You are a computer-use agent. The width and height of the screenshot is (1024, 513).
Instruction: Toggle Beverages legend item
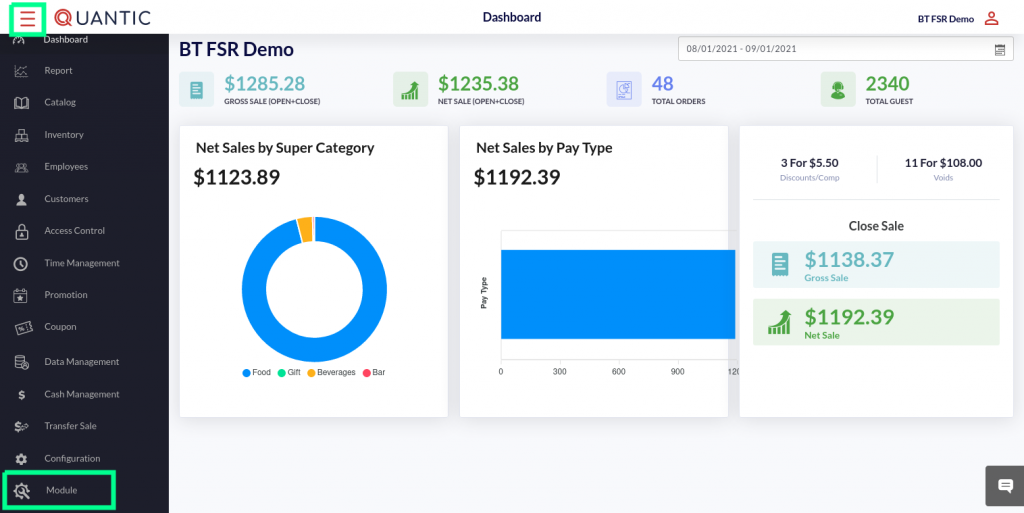click(330, 373)
